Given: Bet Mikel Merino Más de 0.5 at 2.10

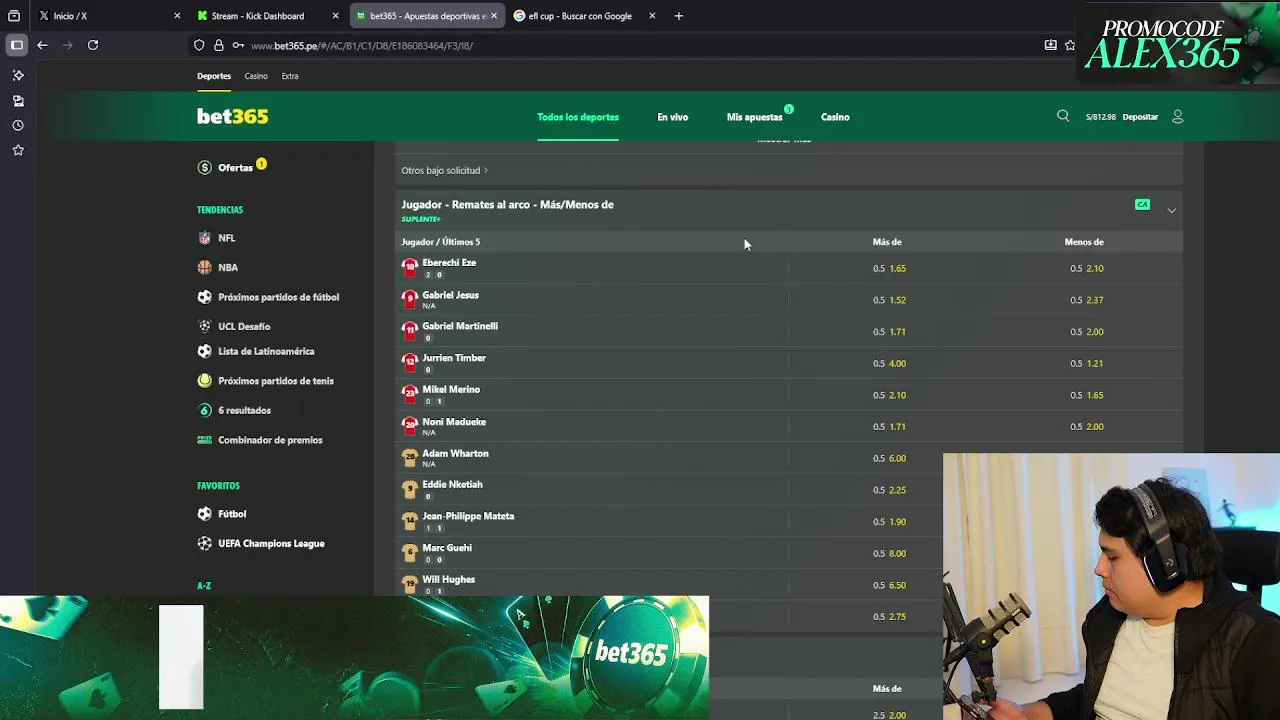Looking at the screenshot, I should 889,395.
